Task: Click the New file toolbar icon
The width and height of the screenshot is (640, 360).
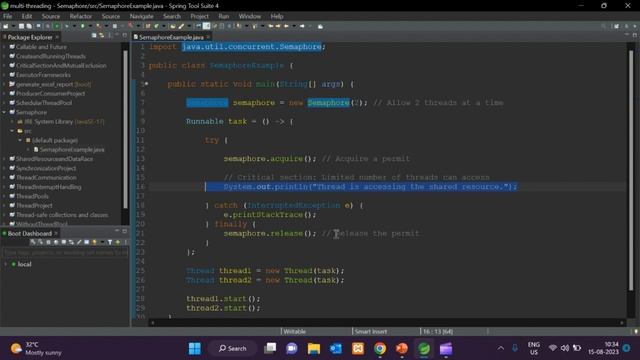Action: point(5,26)
